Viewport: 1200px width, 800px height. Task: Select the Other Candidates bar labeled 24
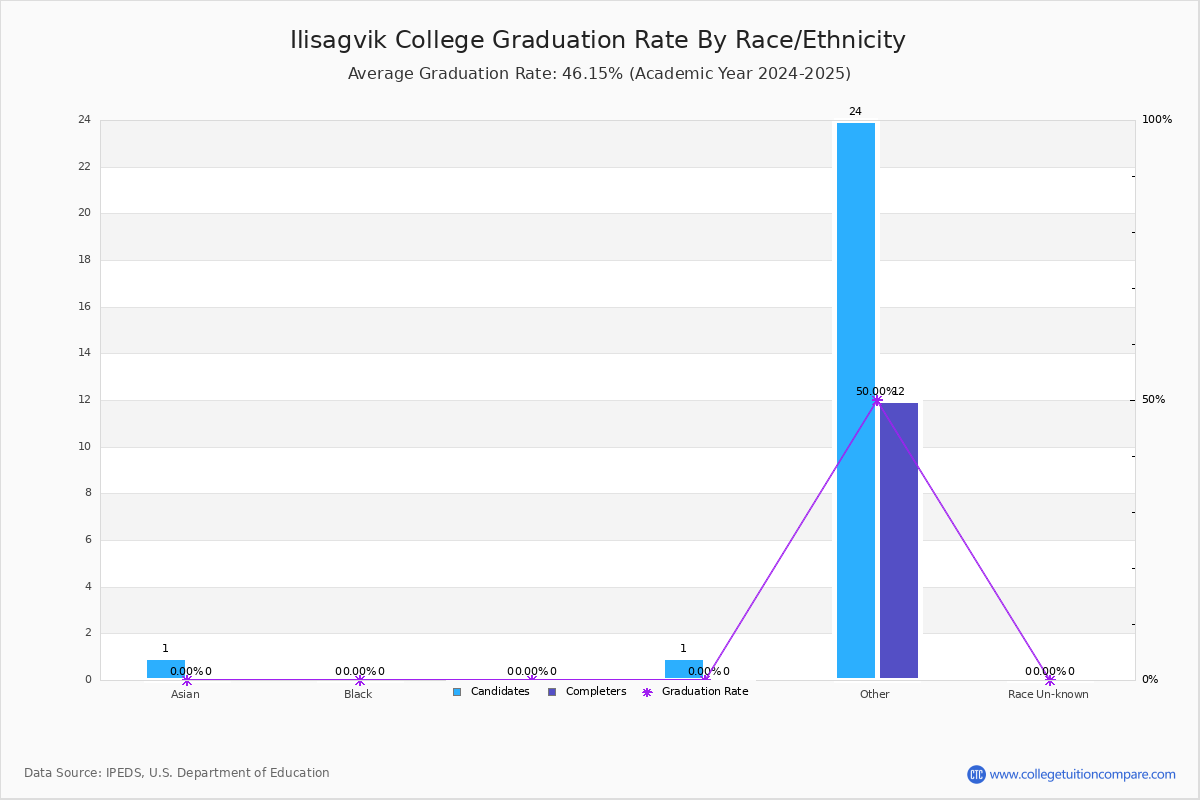click(x=856, y=400)
